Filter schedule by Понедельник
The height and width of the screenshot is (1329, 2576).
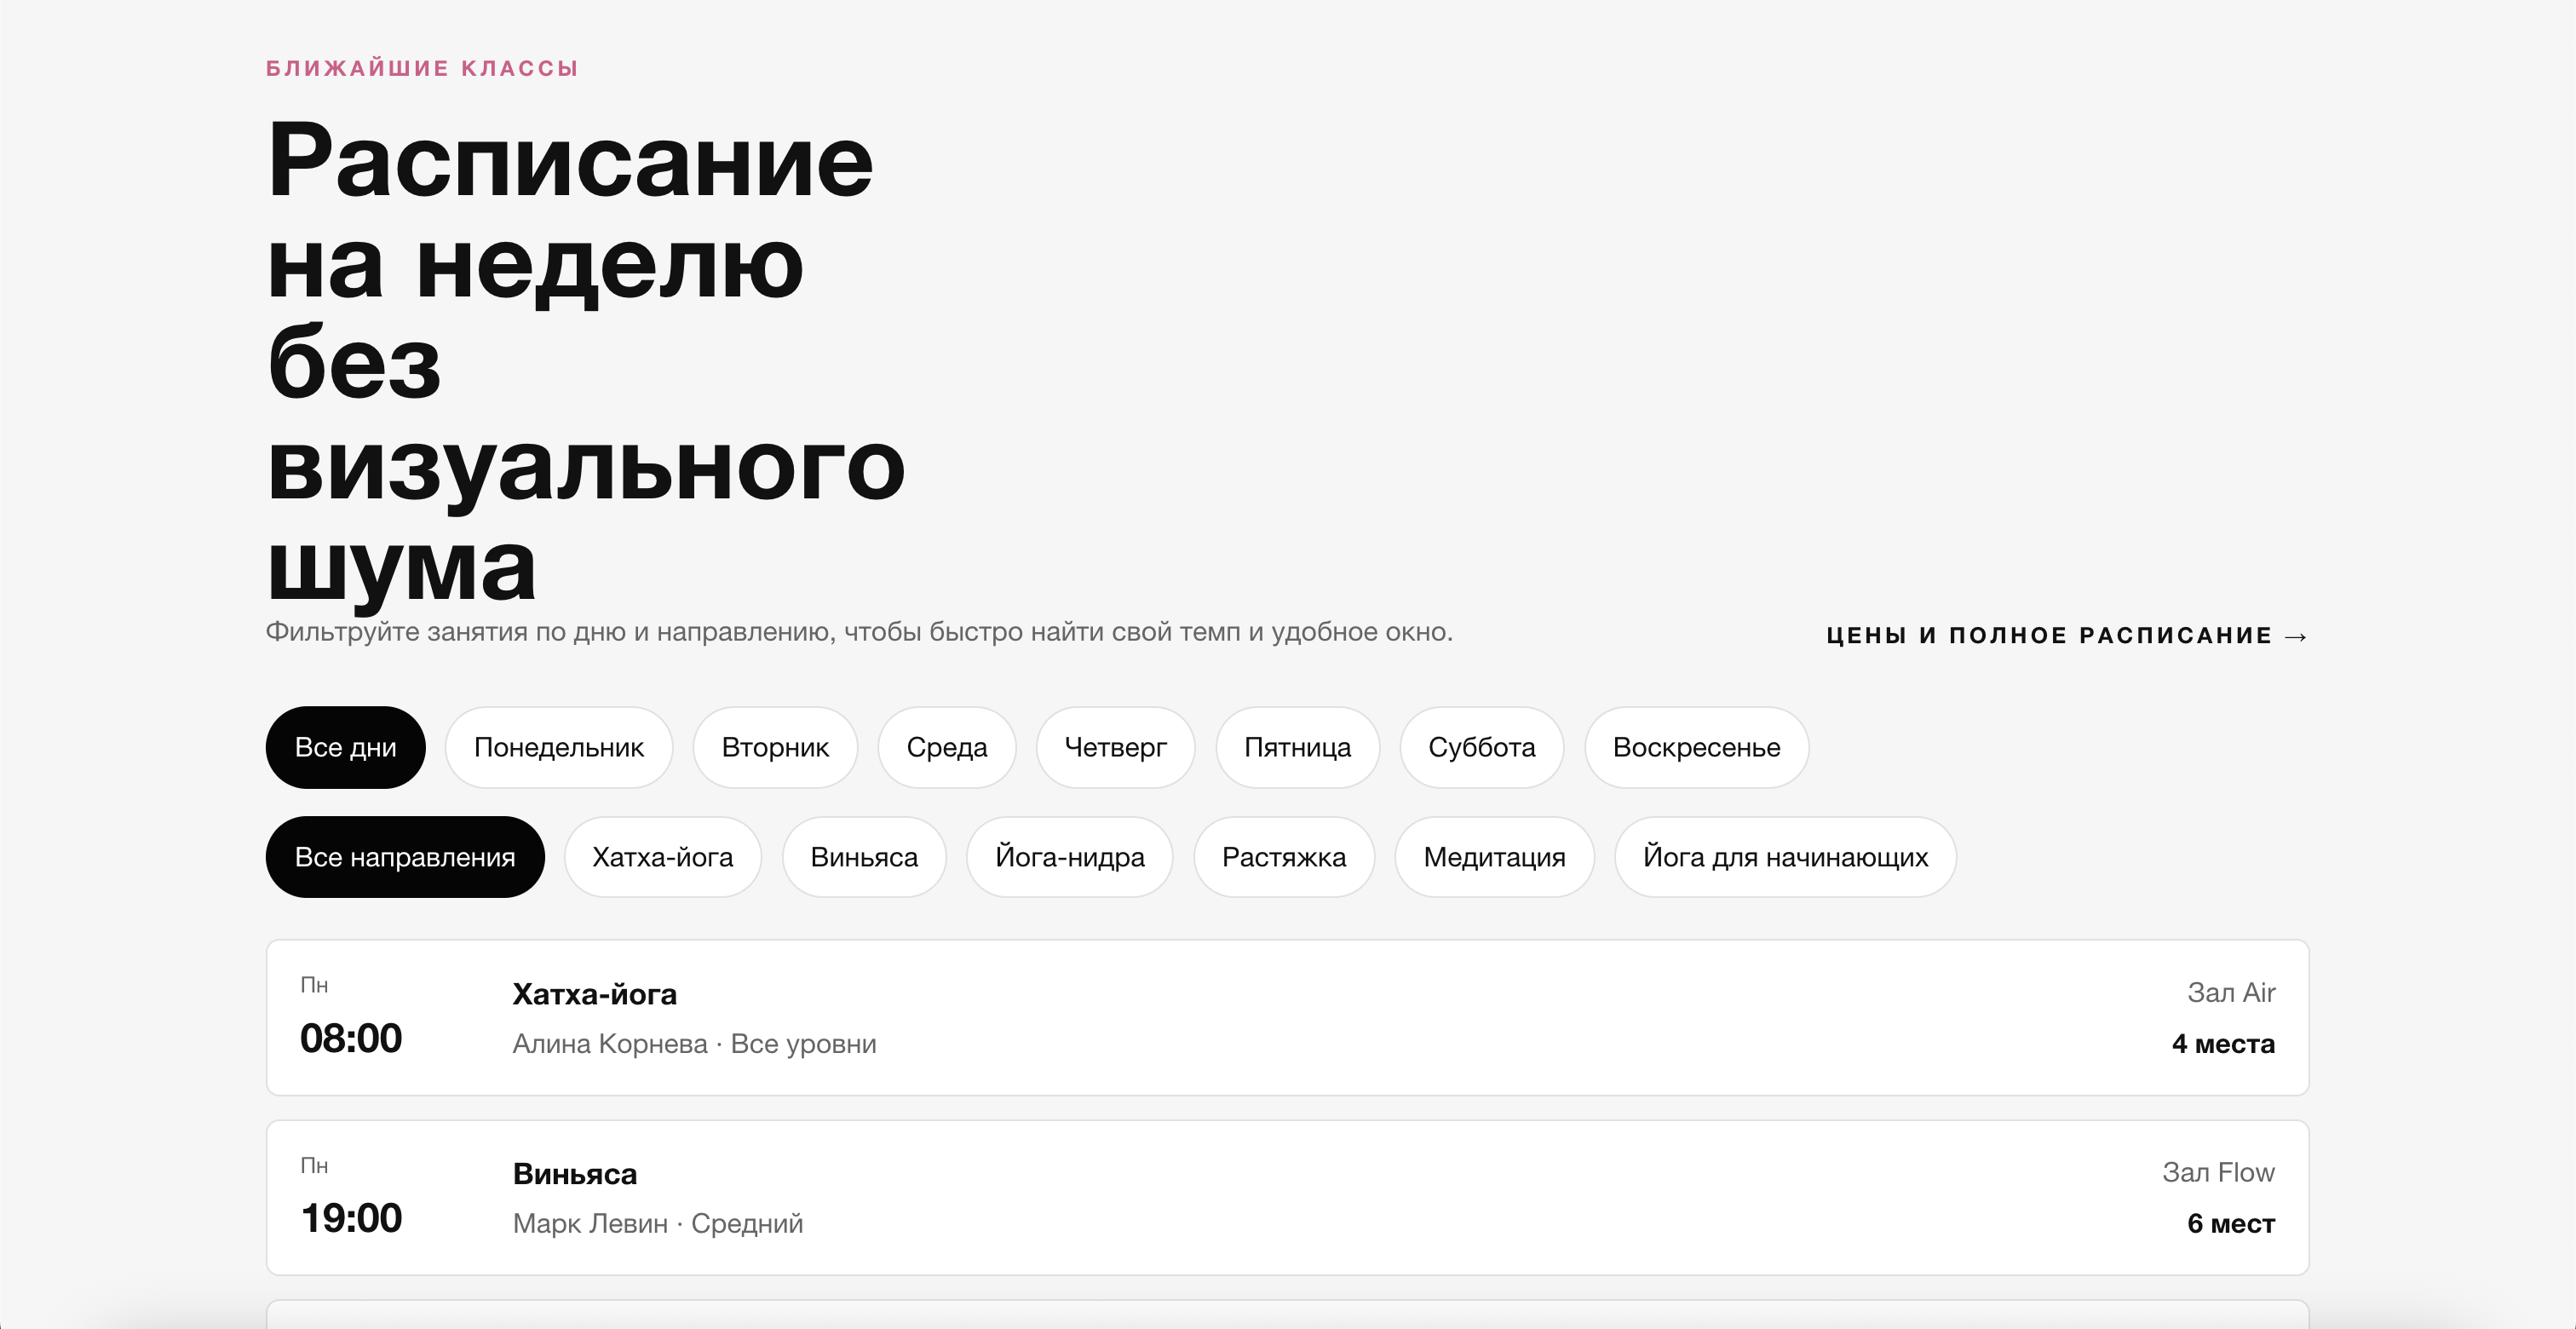[559, 747]
